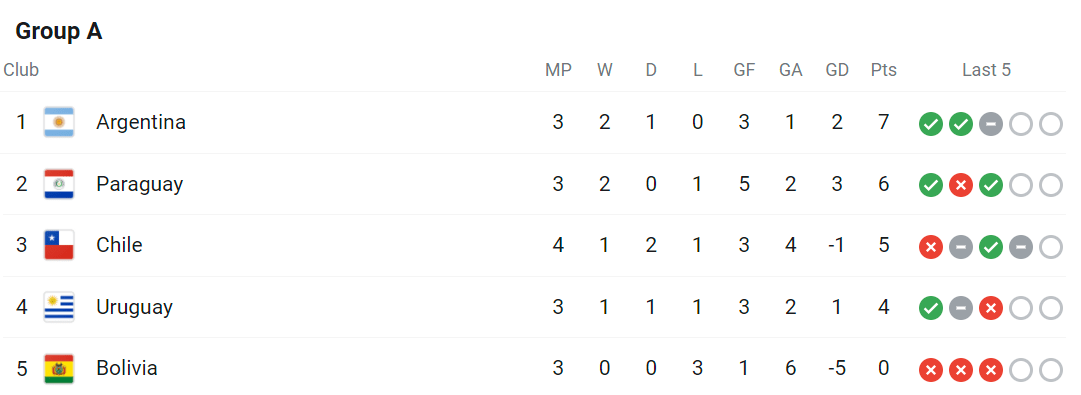Click Uruguay's red loss result icon

pos(991,308)
